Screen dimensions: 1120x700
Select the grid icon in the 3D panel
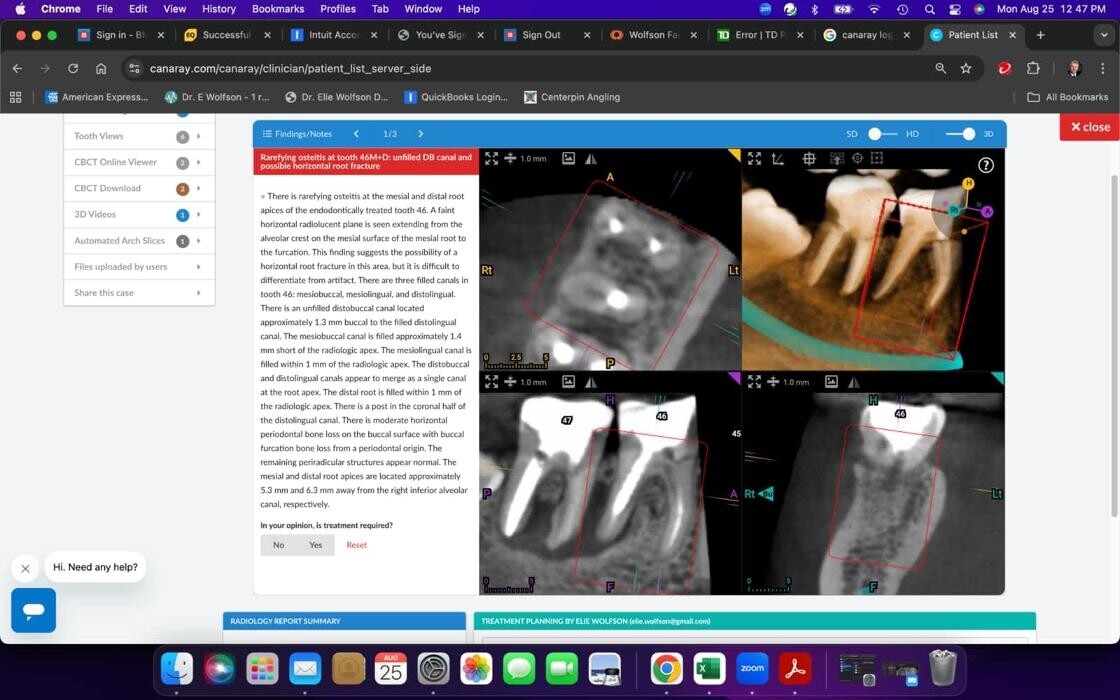click(810, 158)
